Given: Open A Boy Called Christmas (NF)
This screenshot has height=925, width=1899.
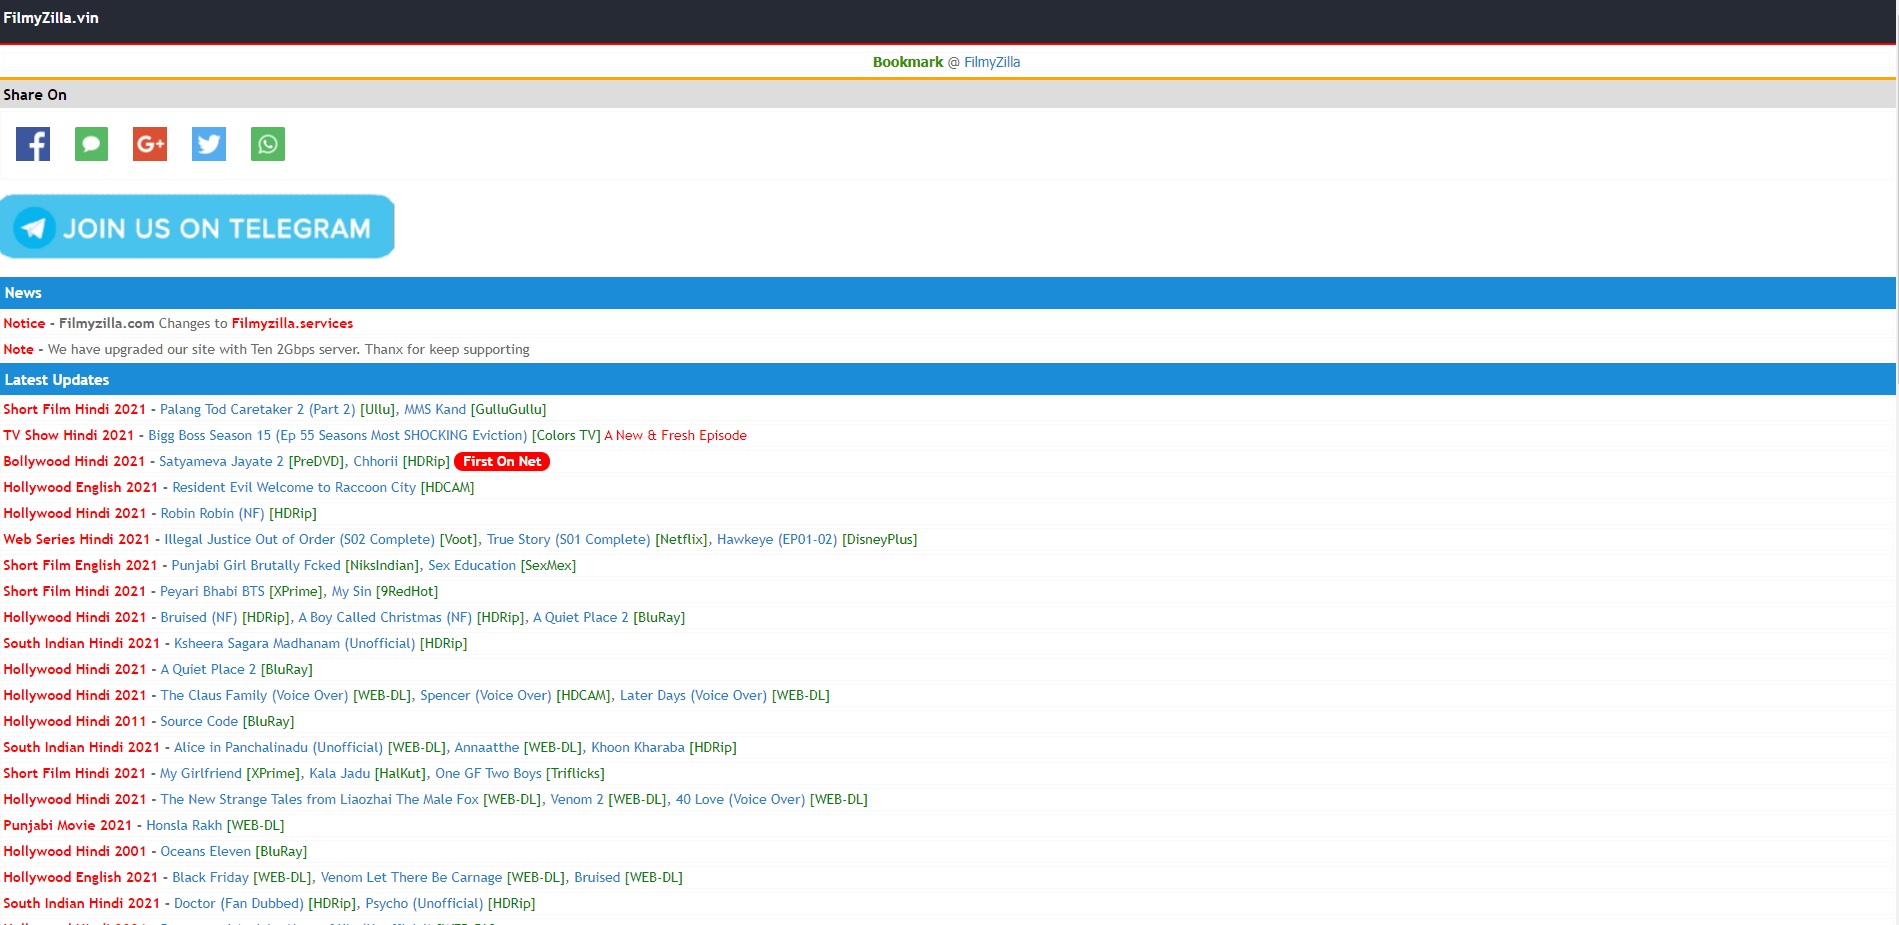Looking at the screenshot, I should coord(385,617).
